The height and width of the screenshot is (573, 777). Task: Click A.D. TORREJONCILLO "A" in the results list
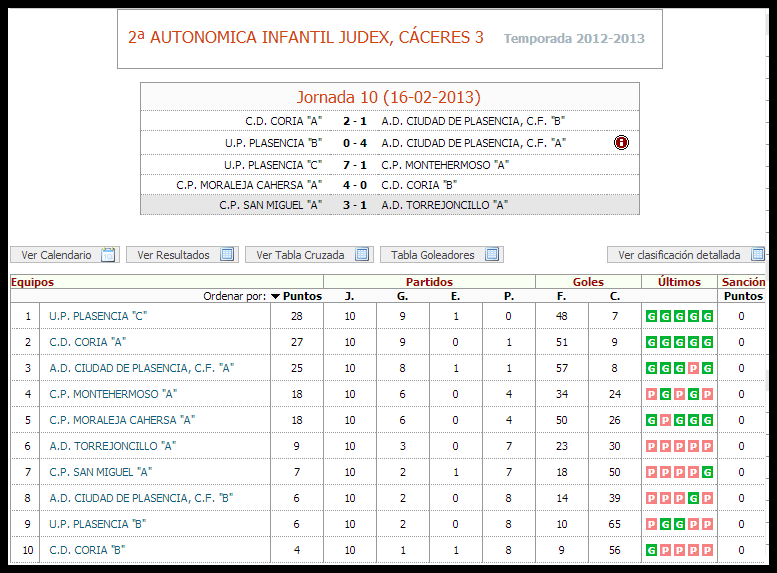(x=445, y=205)
